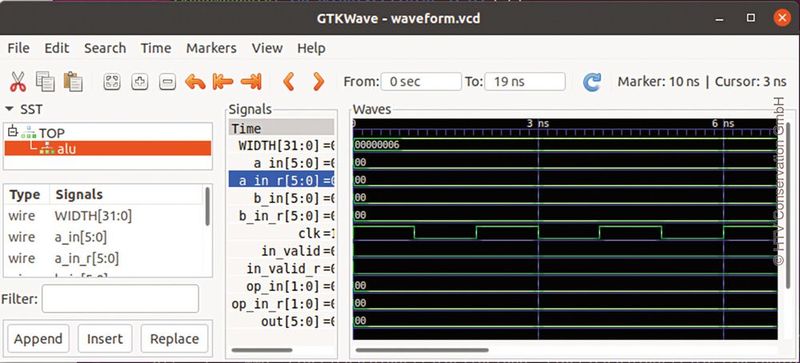The image size is (800, 363).
Task: Click the Reload waveform icon
Action: pyautogui.click(x=592, y=82)
